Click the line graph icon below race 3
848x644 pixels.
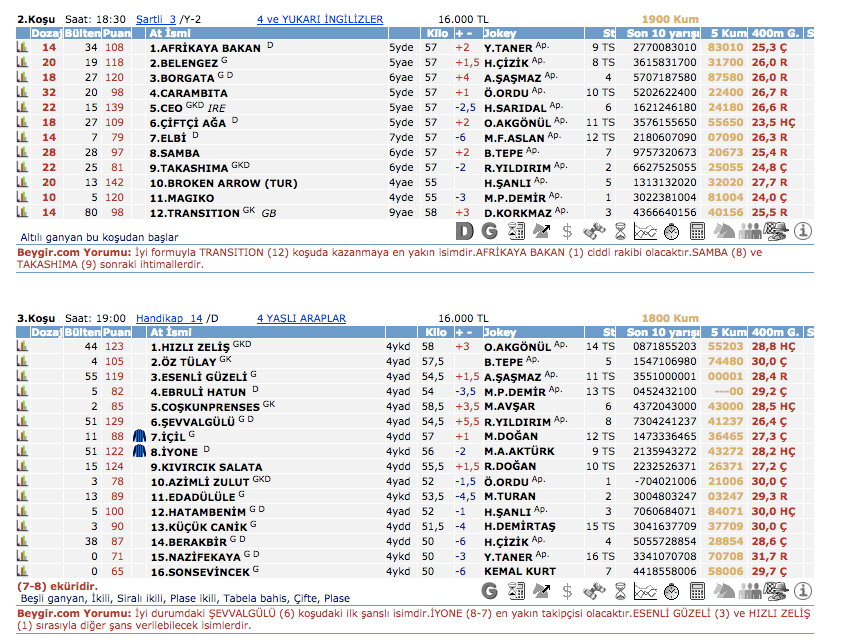[645, 591]
